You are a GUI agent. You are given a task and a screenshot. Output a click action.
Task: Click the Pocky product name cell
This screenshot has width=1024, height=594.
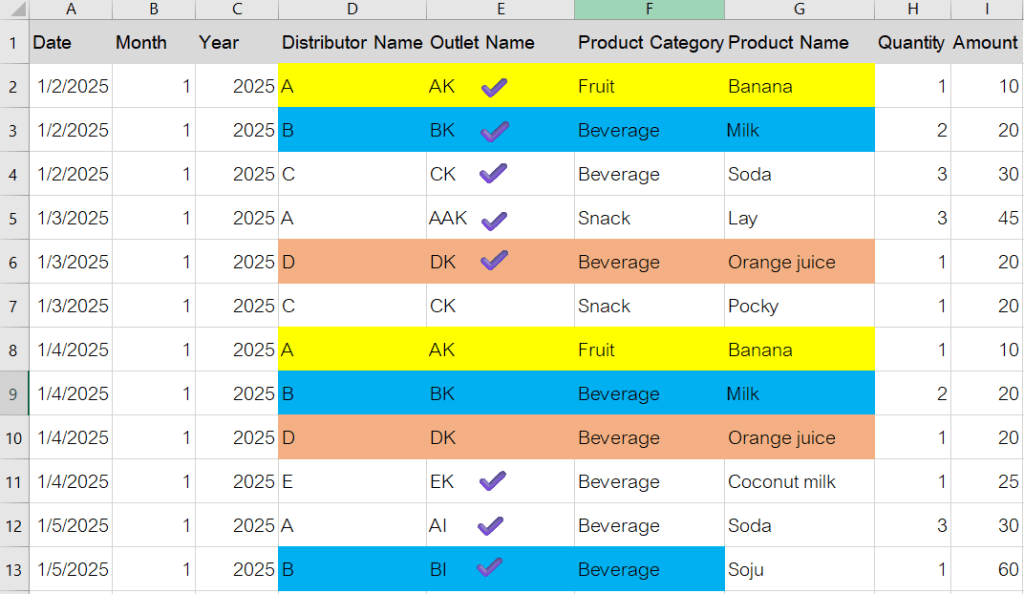[799, 306]
